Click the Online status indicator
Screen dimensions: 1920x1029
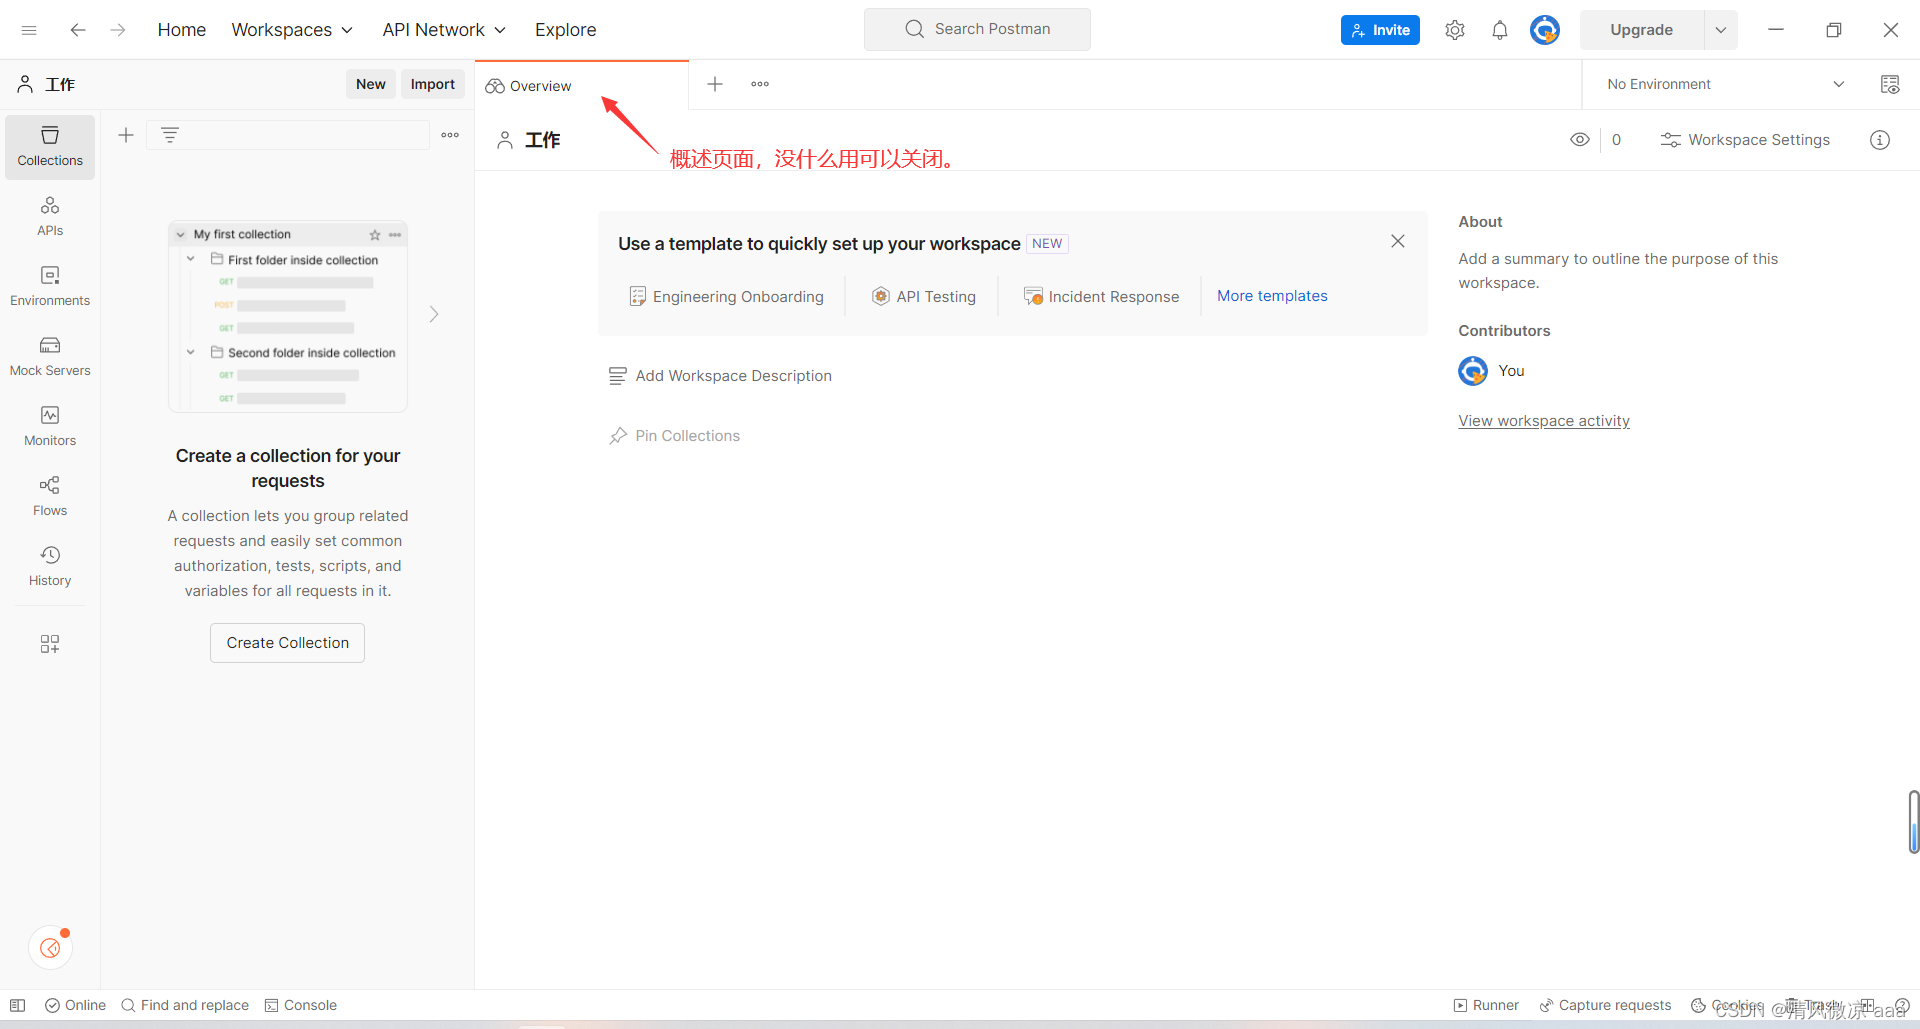click(x=76, y=1005)
